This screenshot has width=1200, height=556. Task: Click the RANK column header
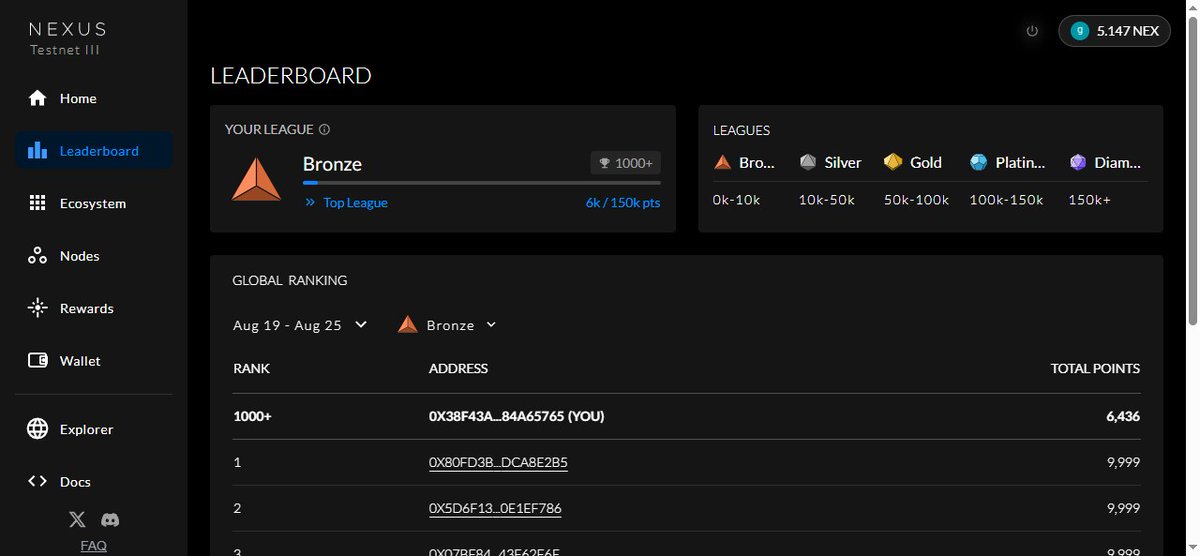(x=251, y=368)
